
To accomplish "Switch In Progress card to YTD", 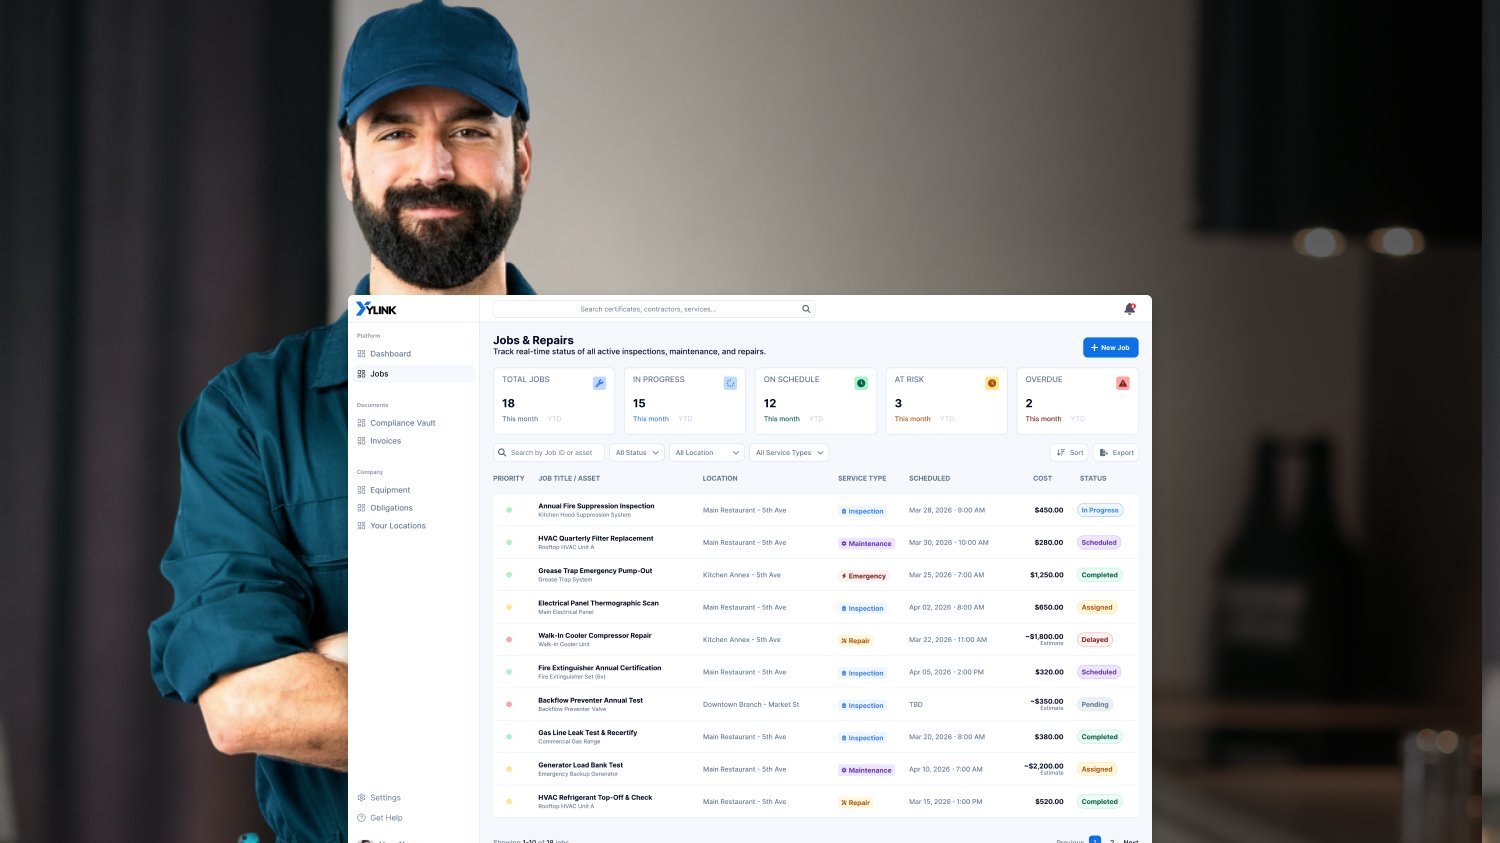I will tap(686, 419).
